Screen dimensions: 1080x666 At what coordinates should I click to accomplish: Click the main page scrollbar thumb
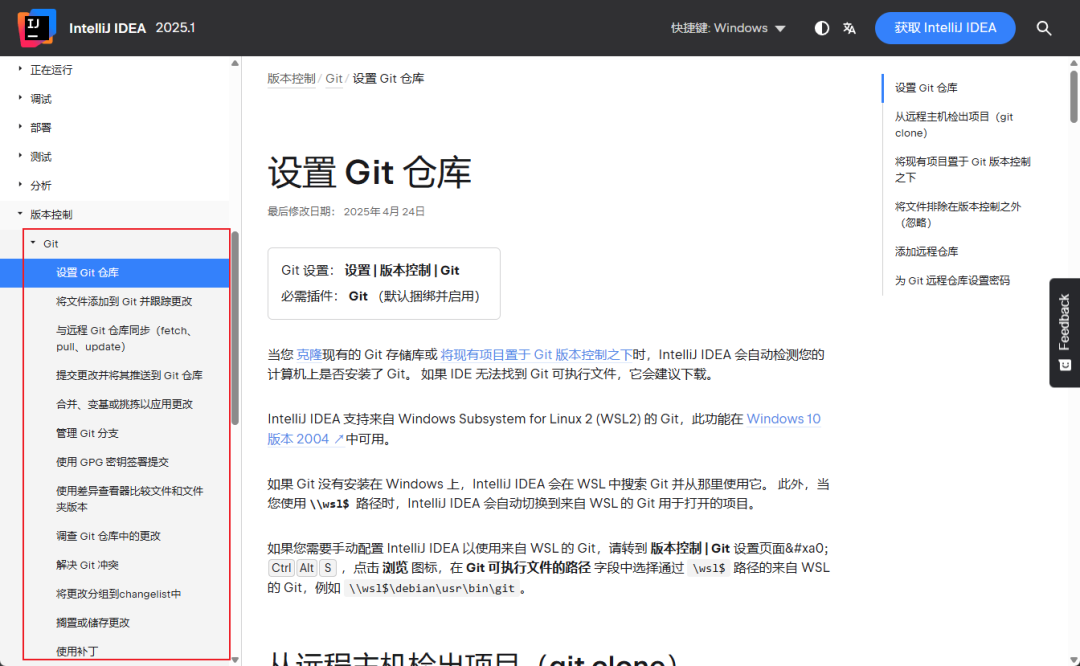coord(1074,97)
